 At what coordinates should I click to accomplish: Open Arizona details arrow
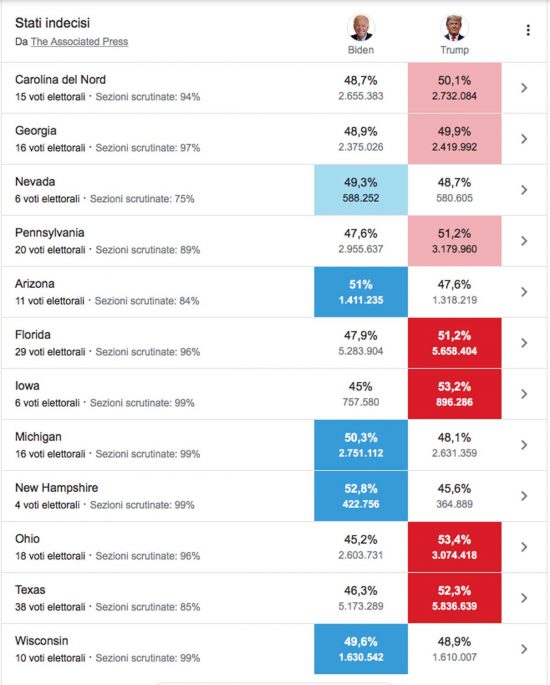[x=524, y=292]
